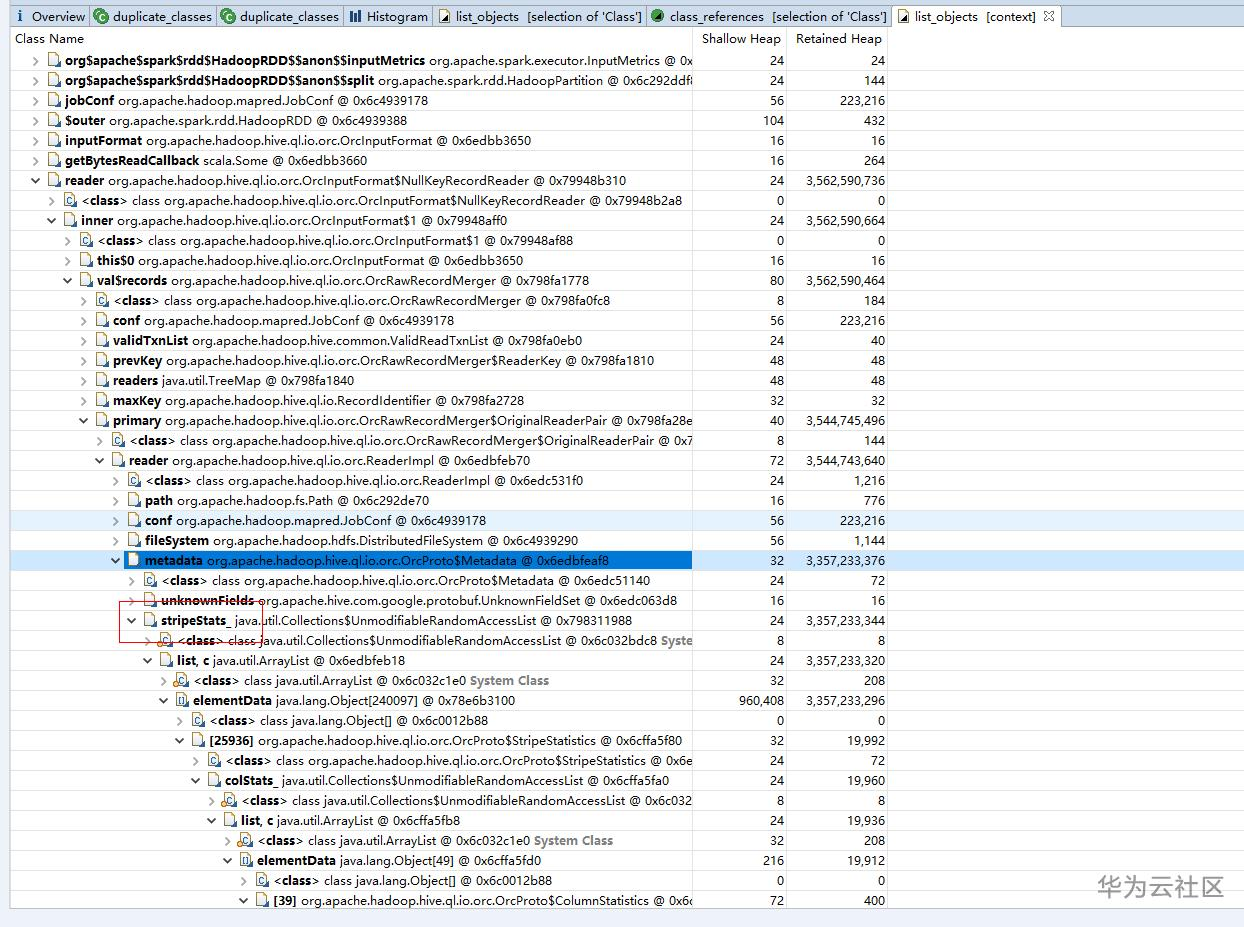Collapse the inner OrcInputFormat$1 node
Image resolution: width=1244 pixels, height=927 pixels.
52,220
